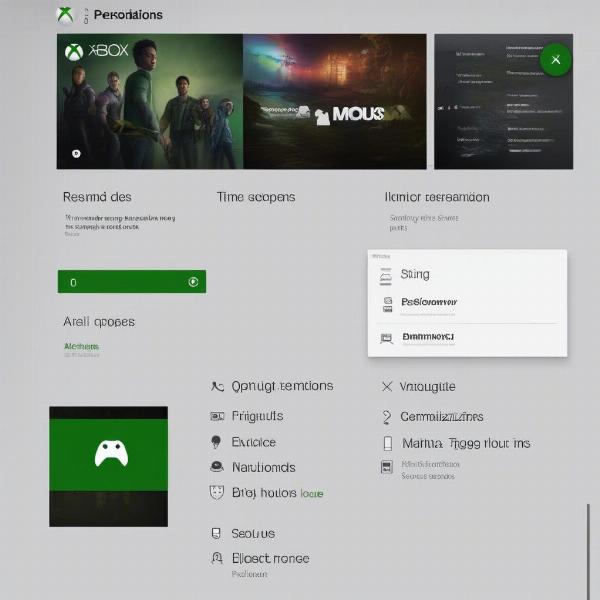Viewport: 600px width, 600px height.
Task: Open the Qpnugt temtions option
Action: pos(282,386)
